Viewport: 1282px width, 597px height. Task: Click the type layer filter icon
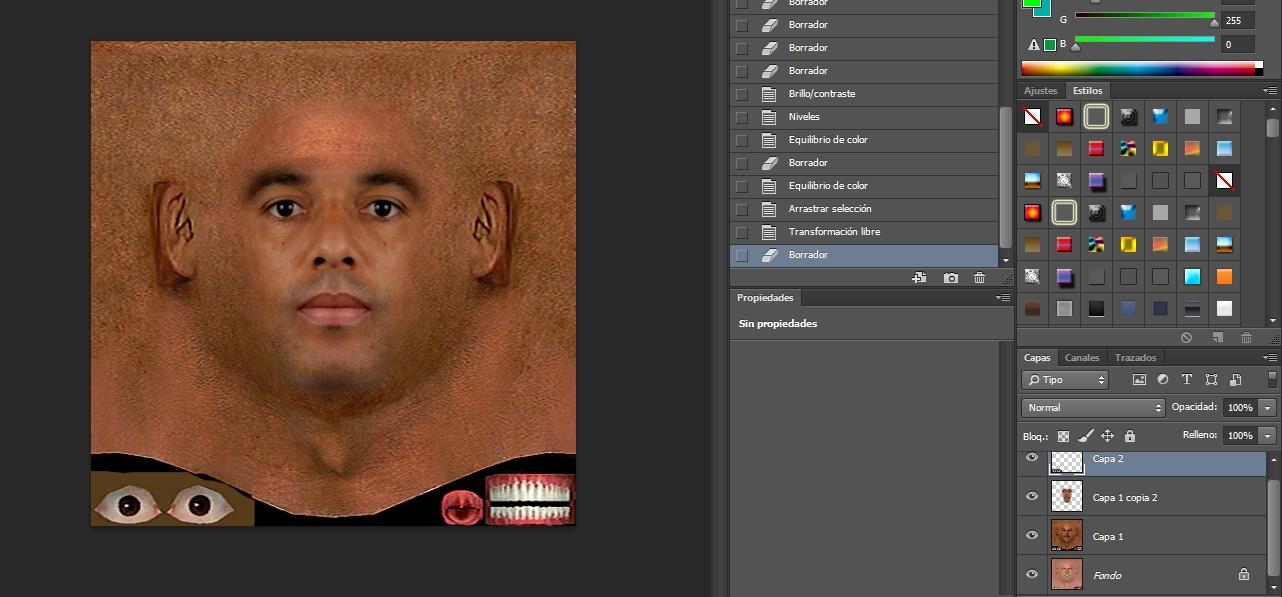point(1187,380)
